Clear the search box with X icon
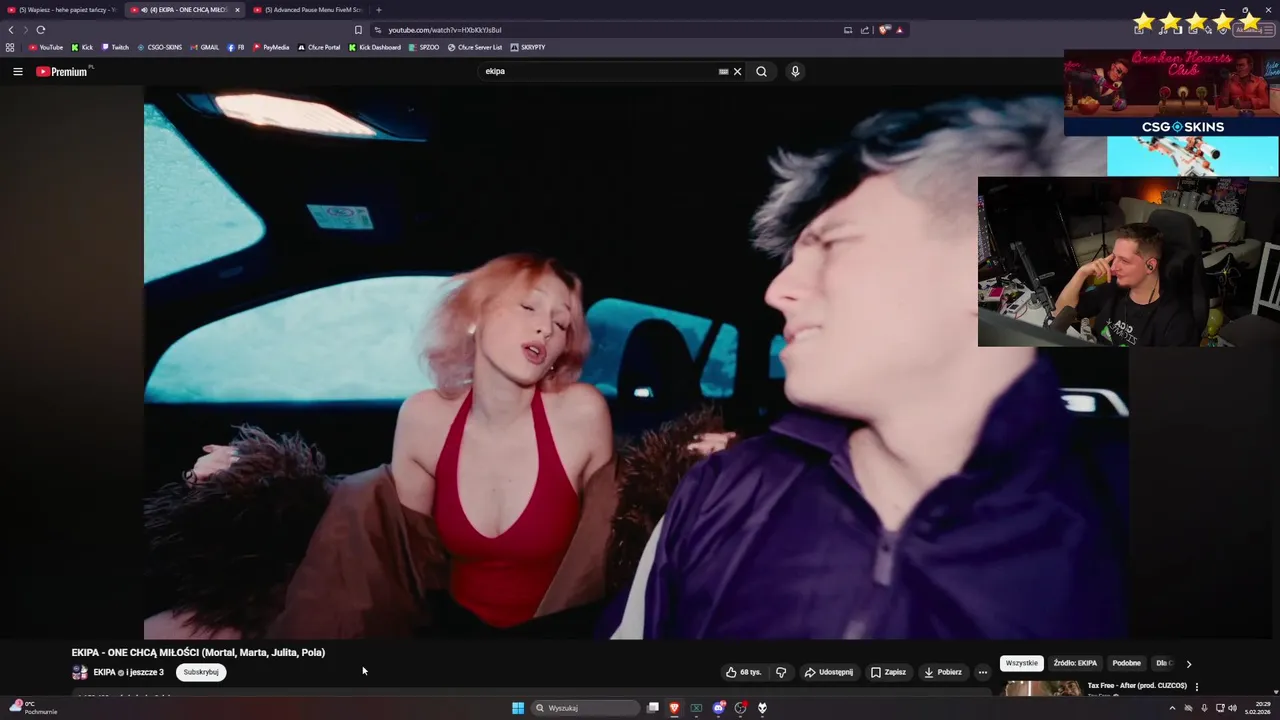 coord(737,71)
